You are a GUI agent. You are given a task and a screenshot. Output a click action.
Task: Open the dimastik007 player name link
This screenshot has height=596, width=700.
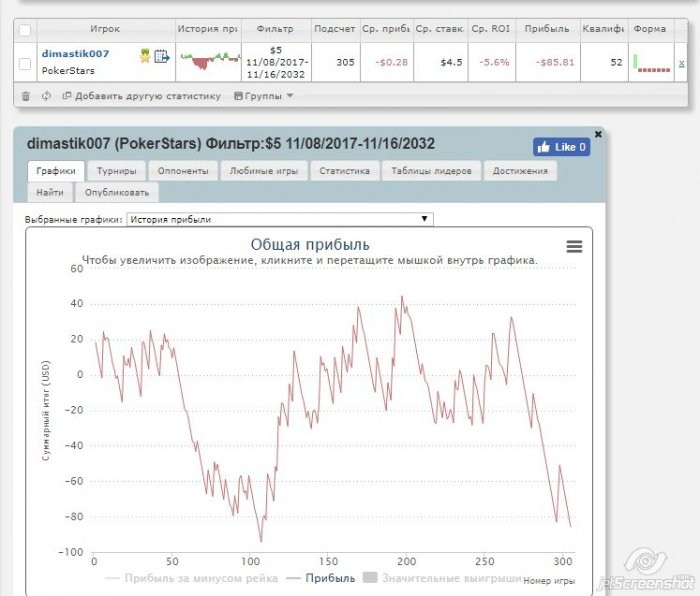[75, 53]
